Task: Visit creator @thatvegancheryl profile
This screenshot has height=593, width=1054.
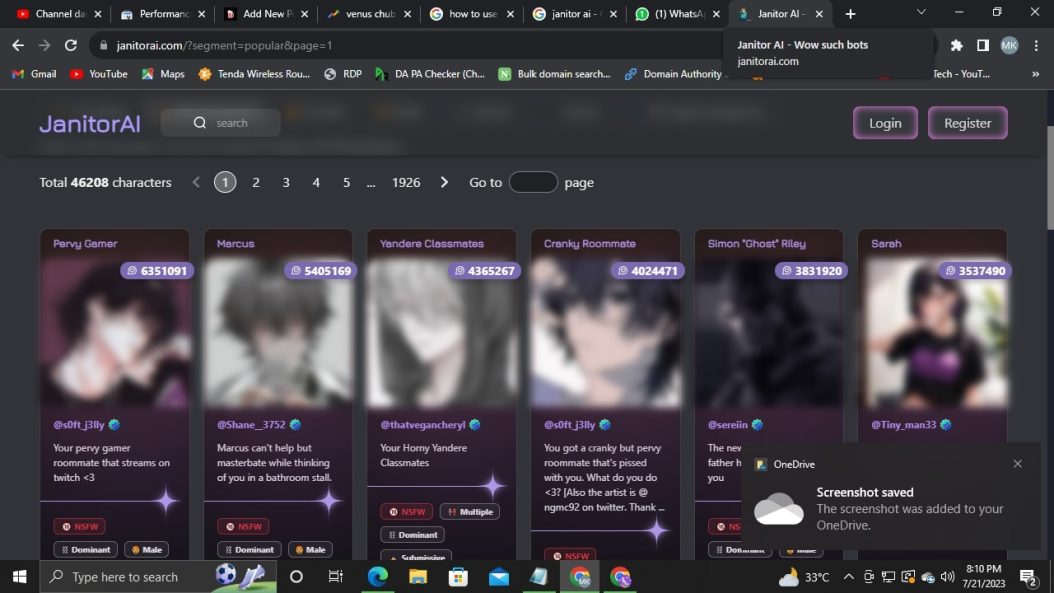Action: point(423,425)
